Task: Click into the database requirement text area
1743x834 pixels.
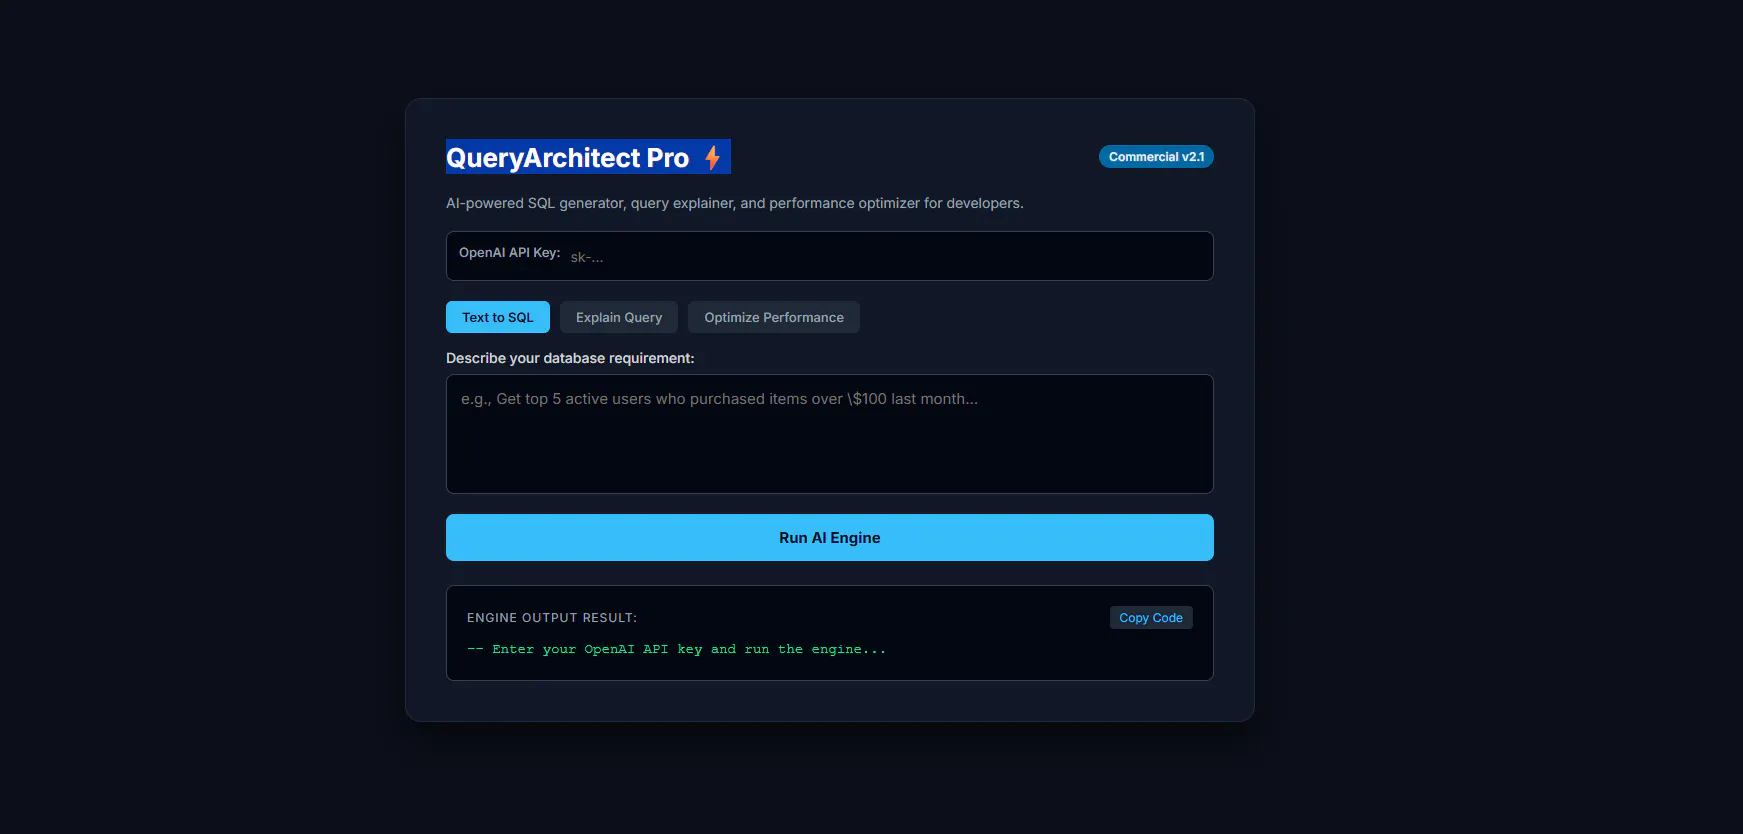Action: tap(830, 434)
